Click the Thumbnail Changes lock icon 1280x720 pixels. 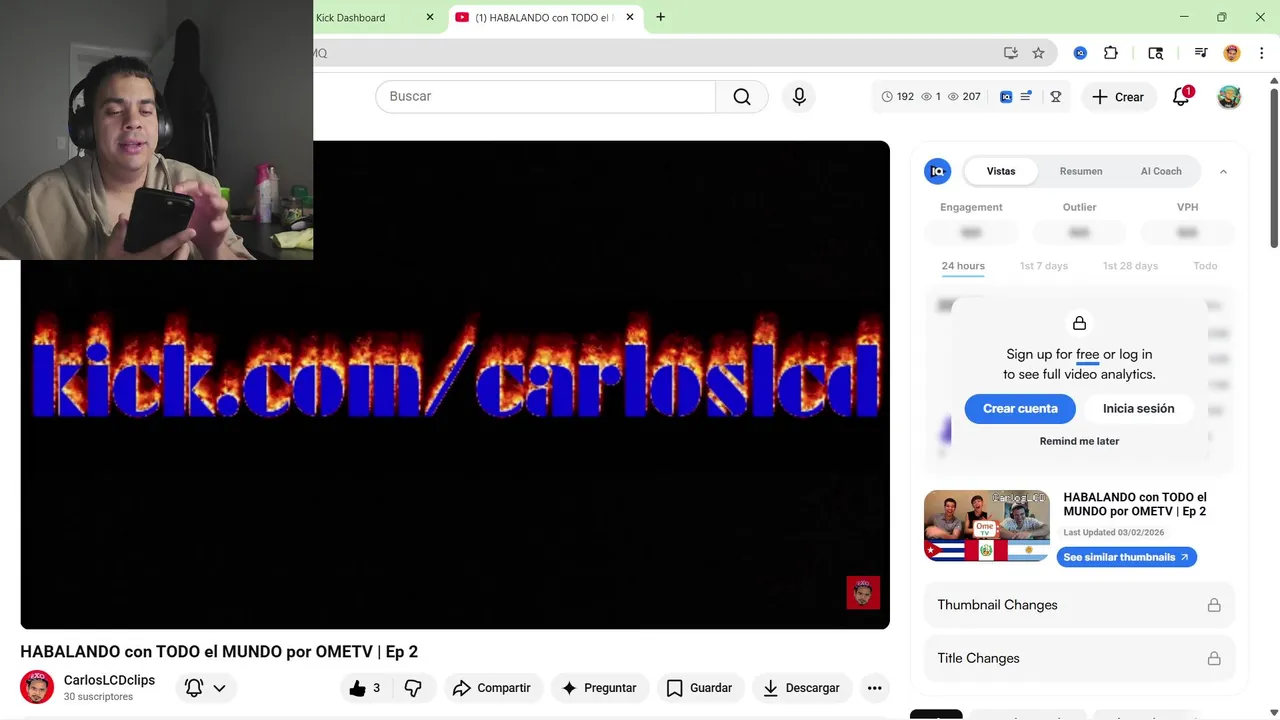tap(1213, 605)
